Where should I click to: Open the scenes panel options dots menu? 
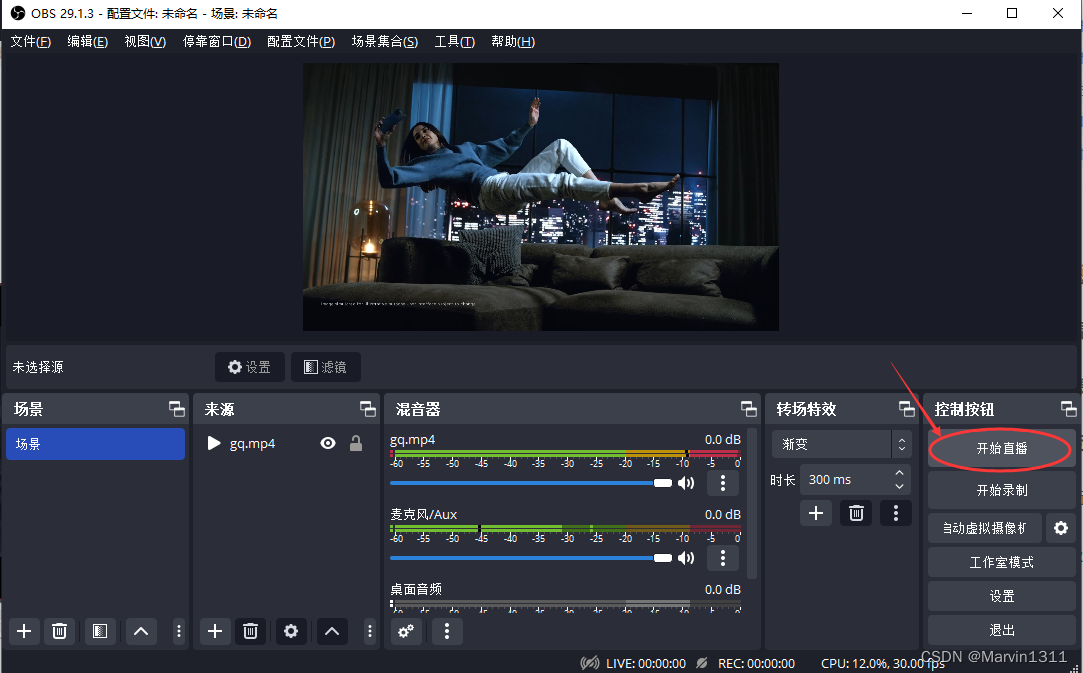click(x=178, y=631)
